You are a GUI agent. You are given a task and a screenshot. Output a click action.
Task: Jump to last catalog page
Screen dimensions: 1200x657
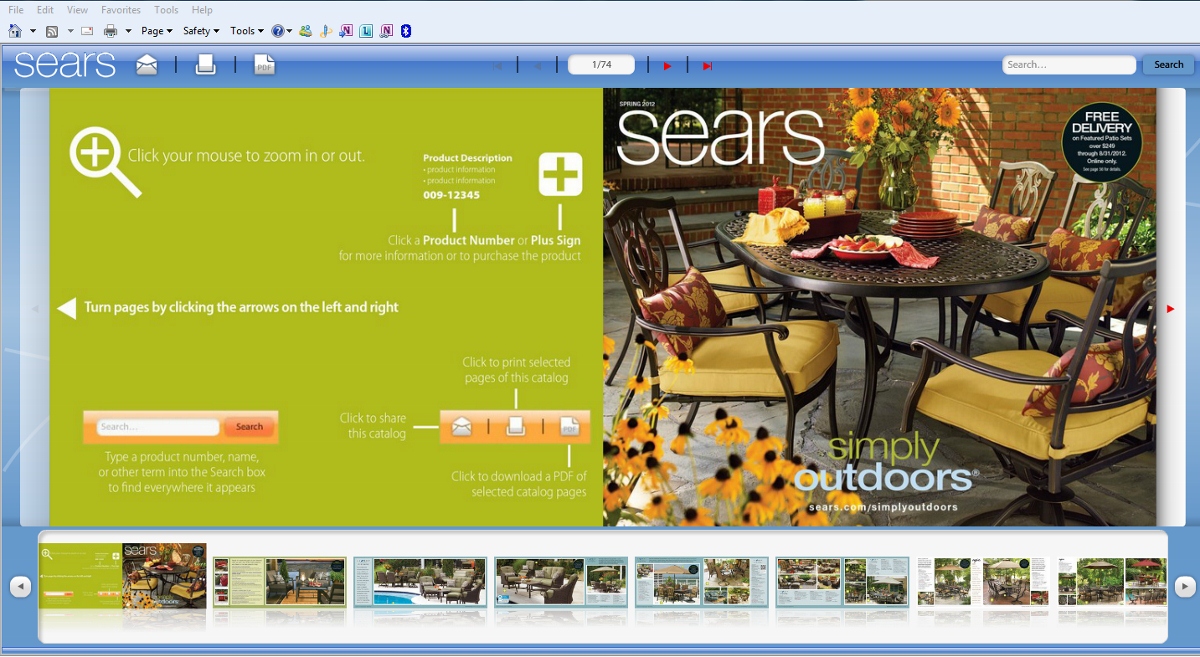click(x=707, y=66)
